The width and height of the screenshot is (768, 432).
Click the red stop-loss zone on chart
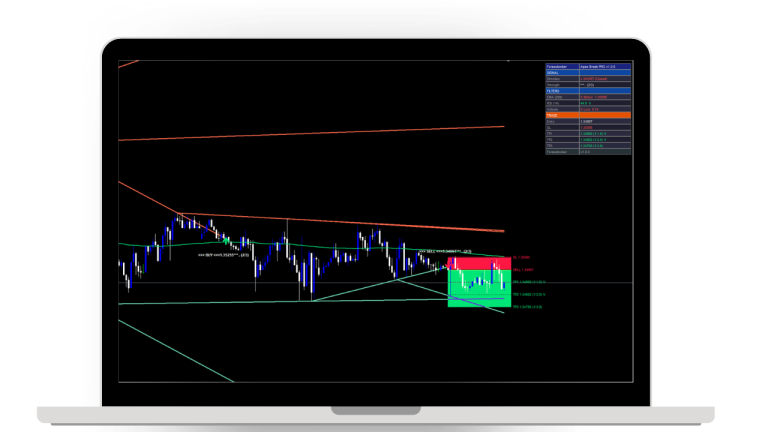pyautogui.click(x=479, y=264)
